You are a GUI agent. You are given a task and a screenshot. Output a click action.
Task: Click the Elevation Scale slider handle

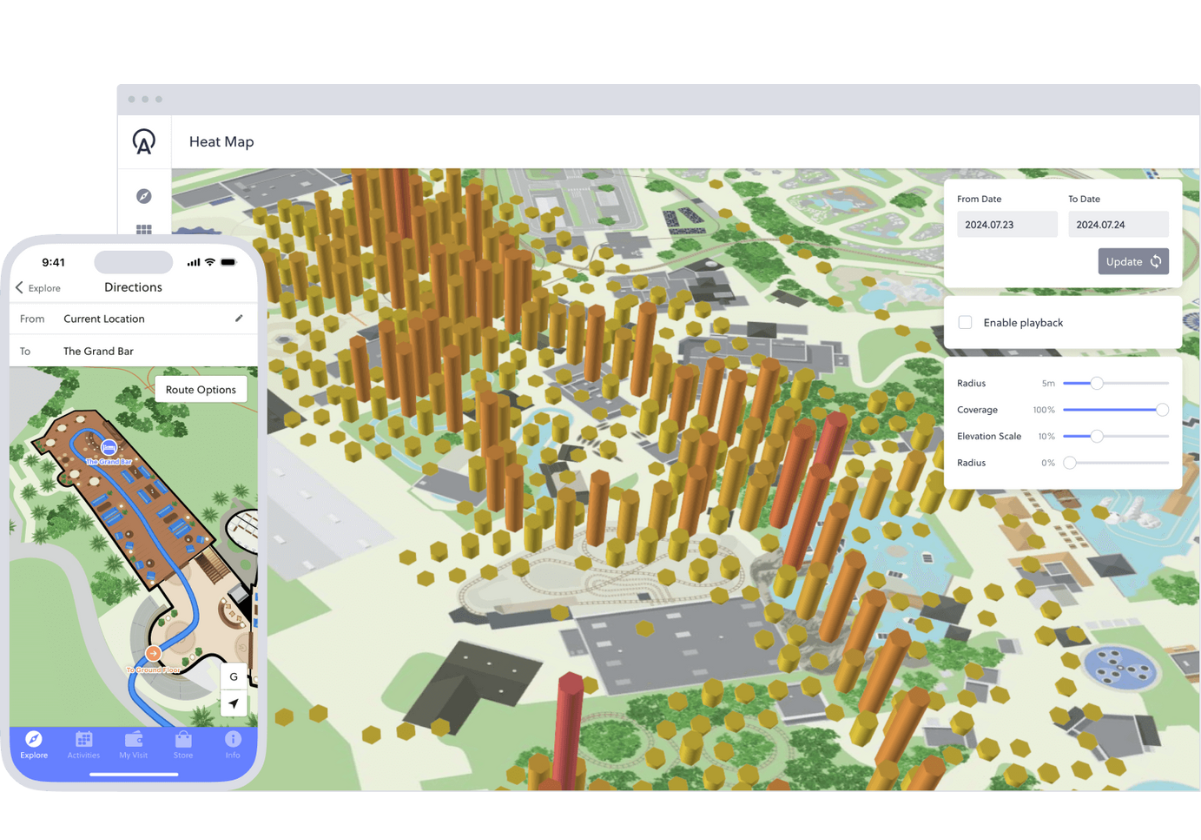coord(1097,436)
